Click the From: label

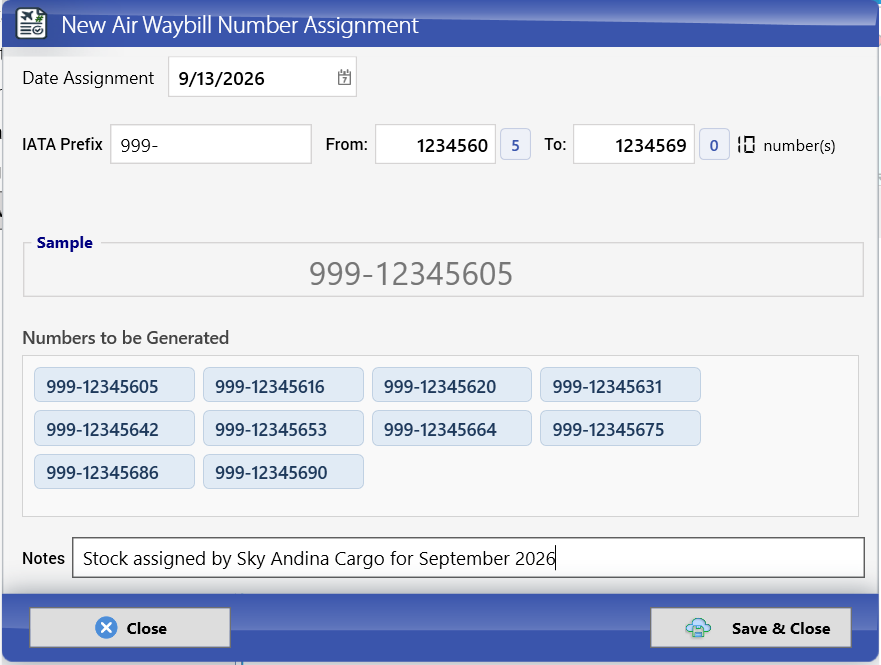(x=347, y=144)
